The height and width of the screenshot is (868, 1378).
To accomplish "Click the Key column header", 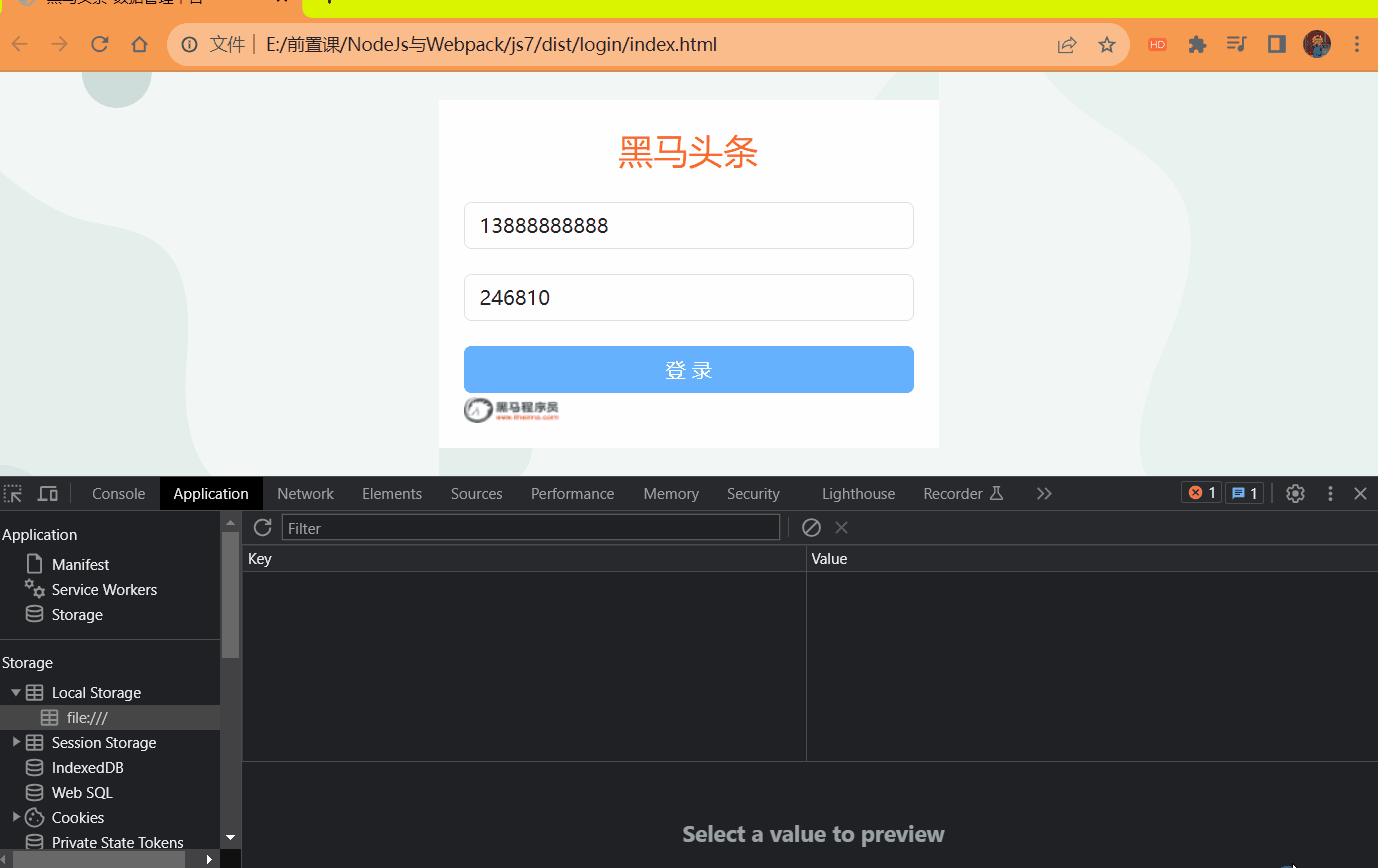I will tap(524, 559).
